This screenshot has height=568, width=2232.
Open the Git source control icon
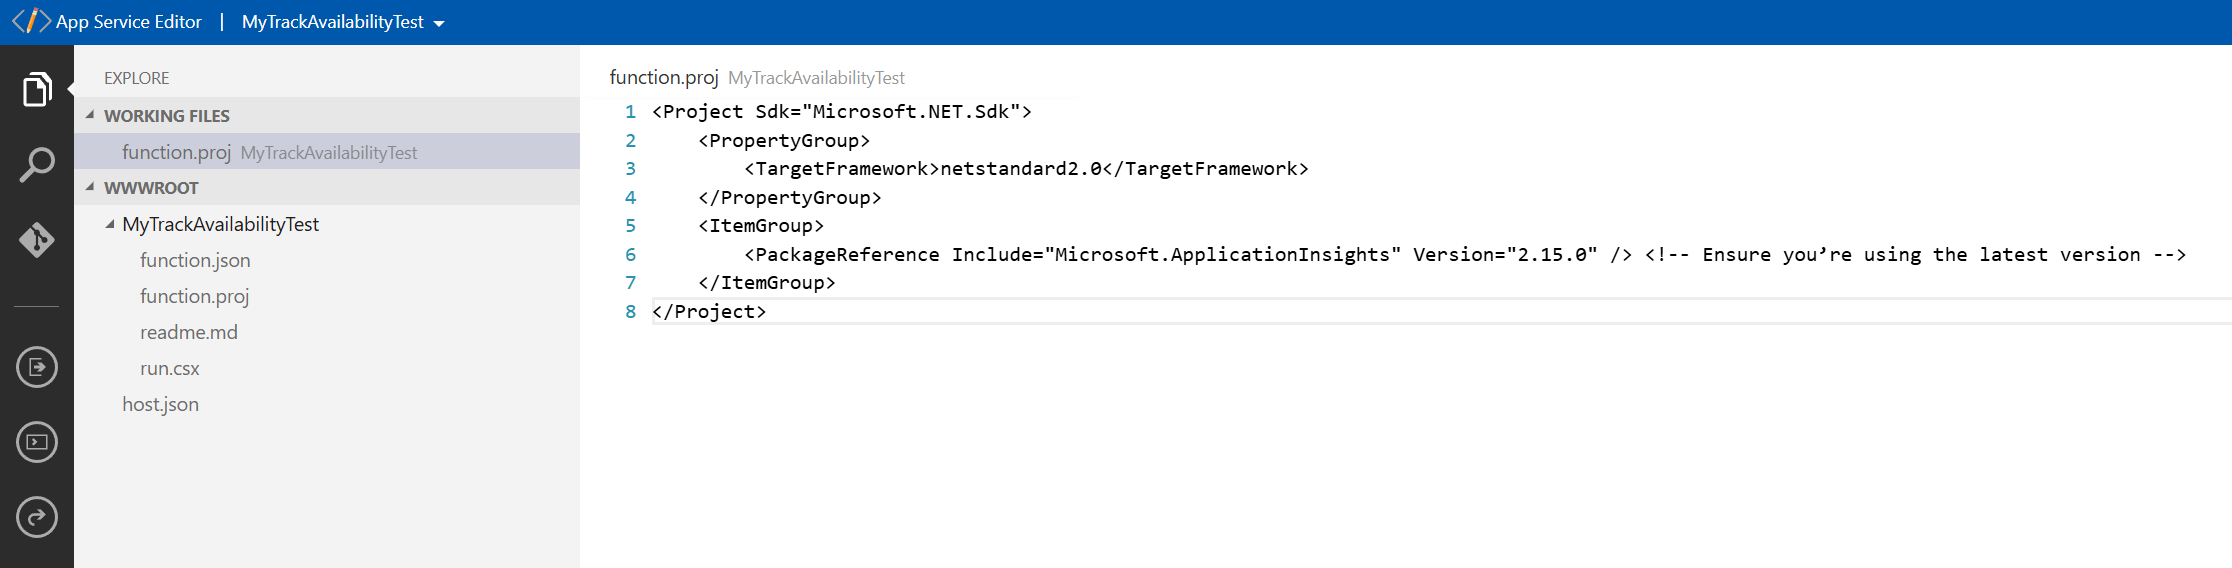[37, 240]
